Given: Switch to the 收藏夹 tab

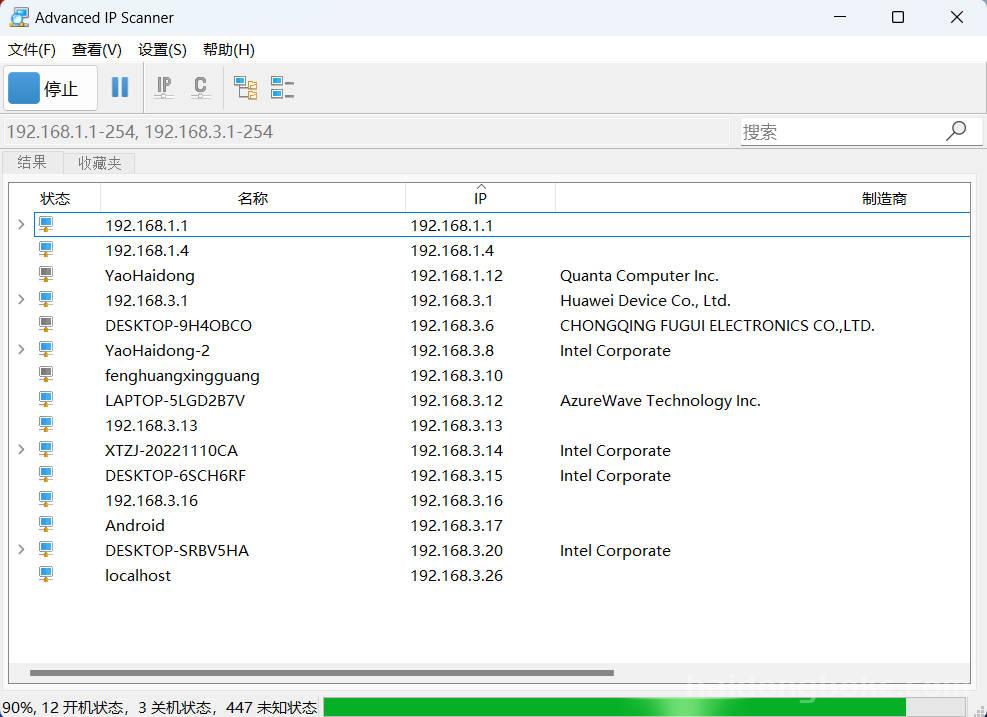Looking at the screenshot, I should tap(99, 163).
